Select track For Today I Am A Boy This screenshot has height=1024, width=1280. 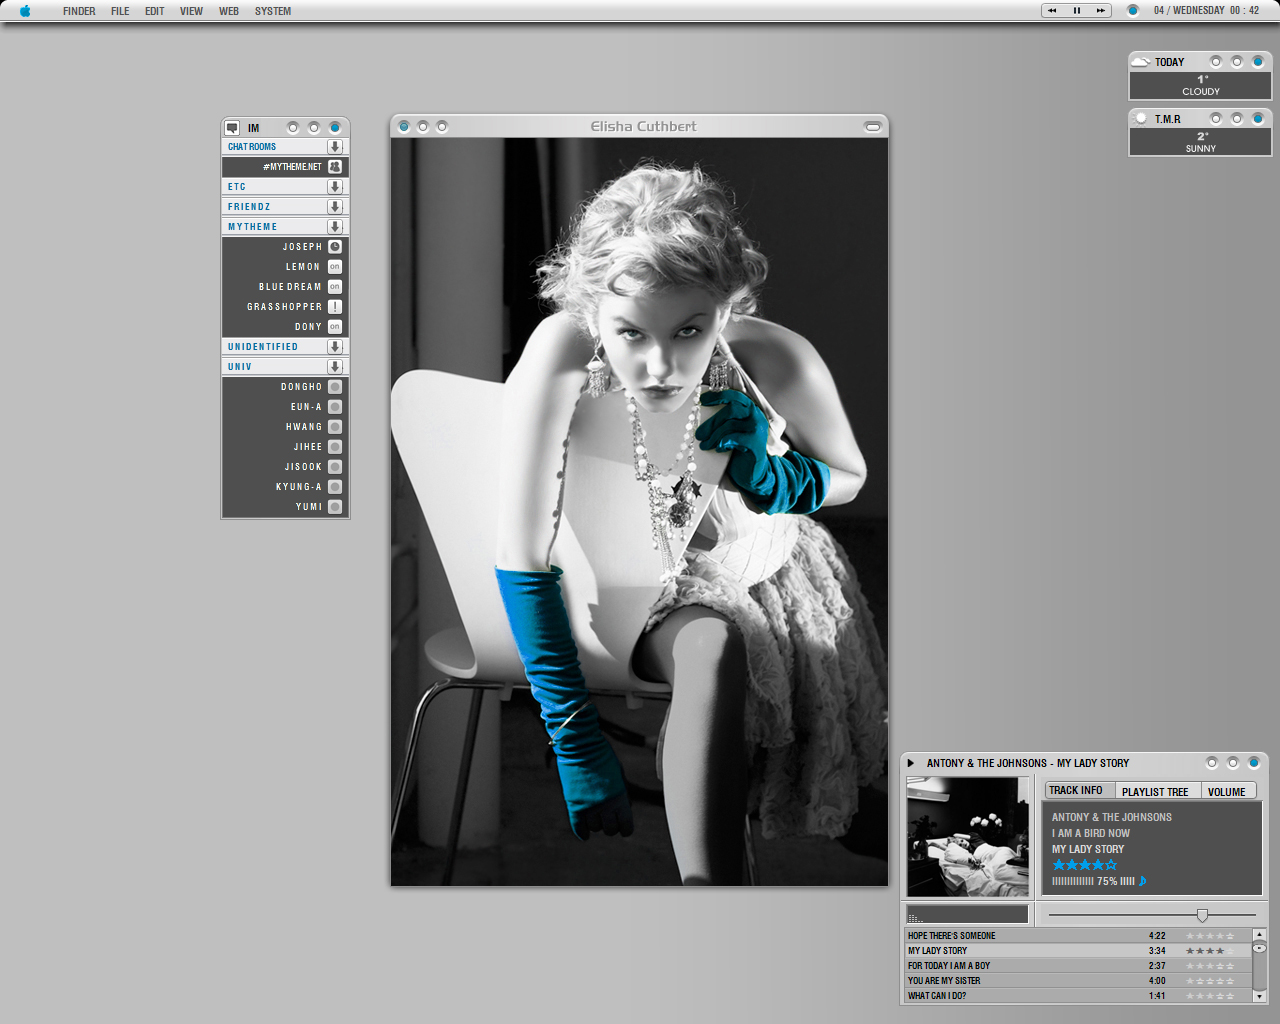tap(1078, 966)
